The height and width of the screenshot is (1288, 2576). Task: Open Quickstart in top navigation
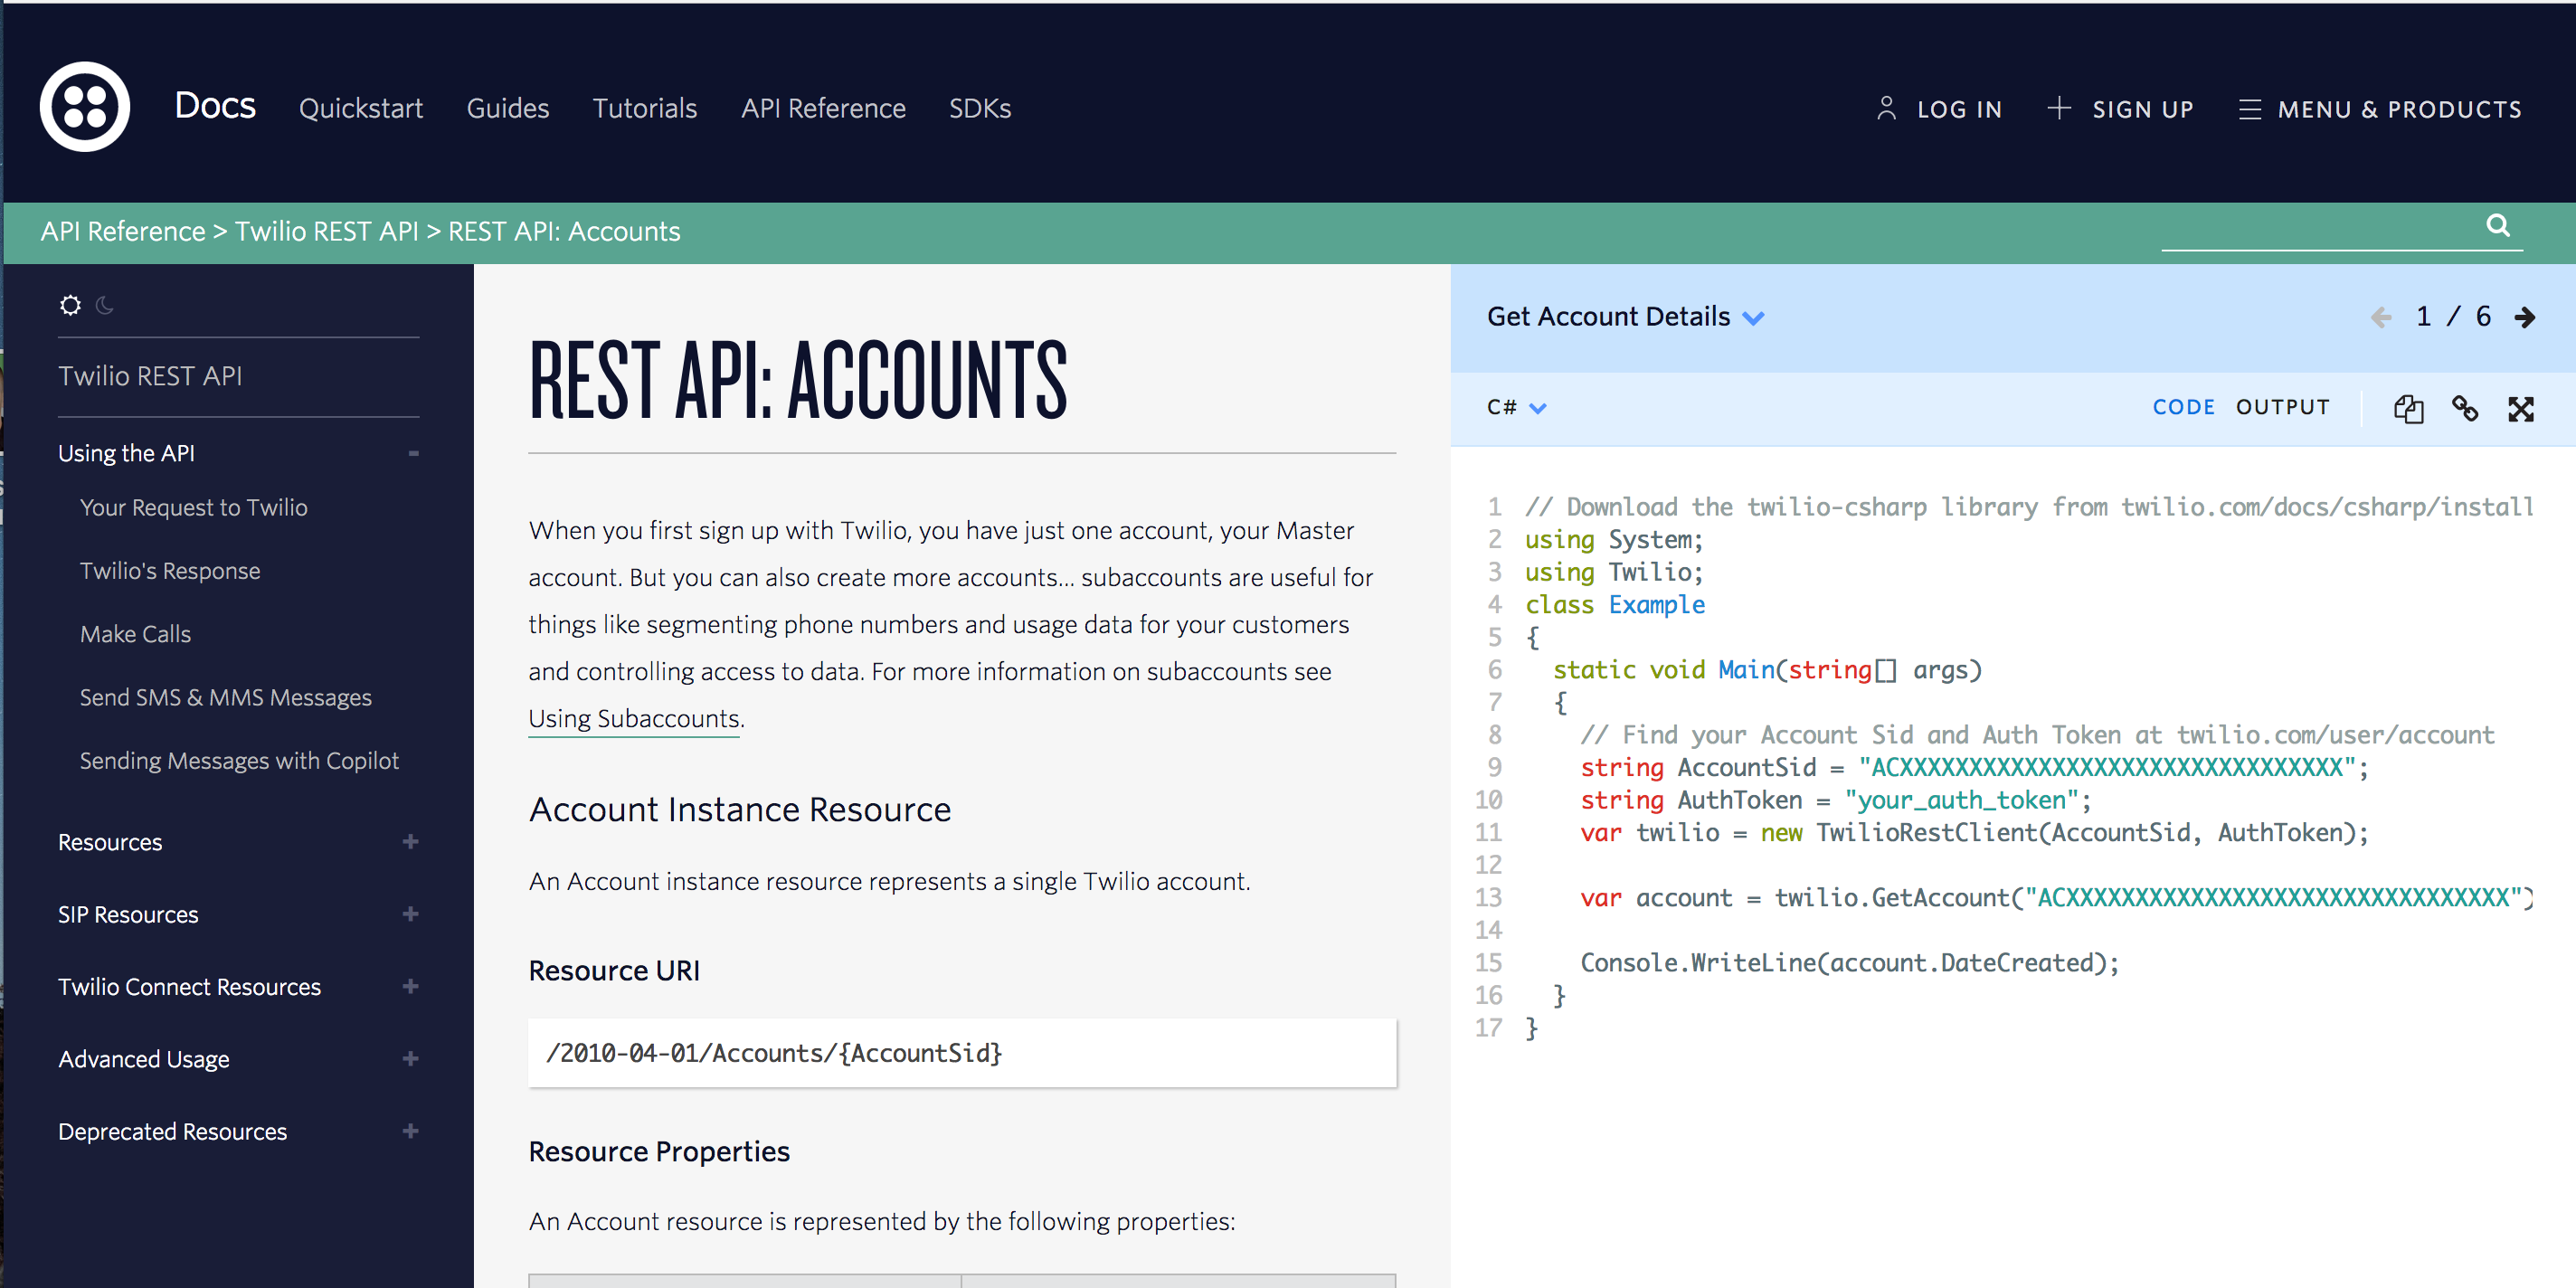coord(361,108)
